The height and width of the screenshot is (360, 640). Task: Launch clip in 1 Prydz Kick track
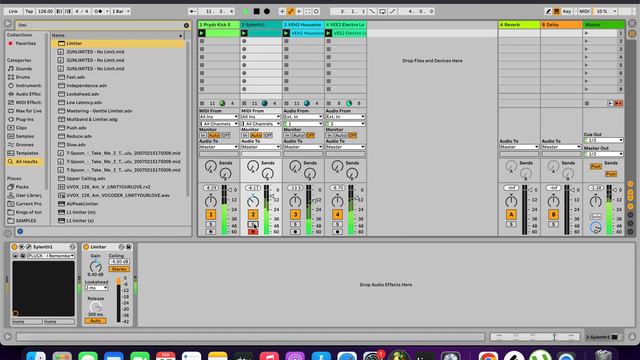(202, 33)
